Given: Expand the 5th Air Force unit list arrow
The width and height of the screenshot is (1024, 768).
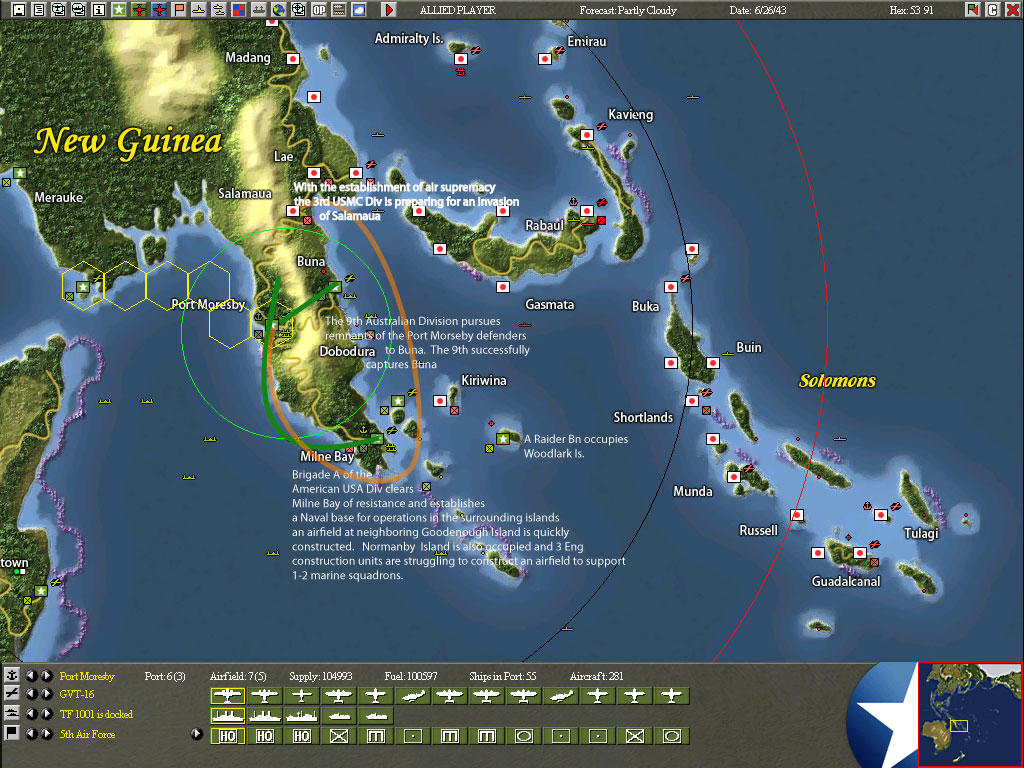Looking at the screenshot, I should tap(197, 733).
